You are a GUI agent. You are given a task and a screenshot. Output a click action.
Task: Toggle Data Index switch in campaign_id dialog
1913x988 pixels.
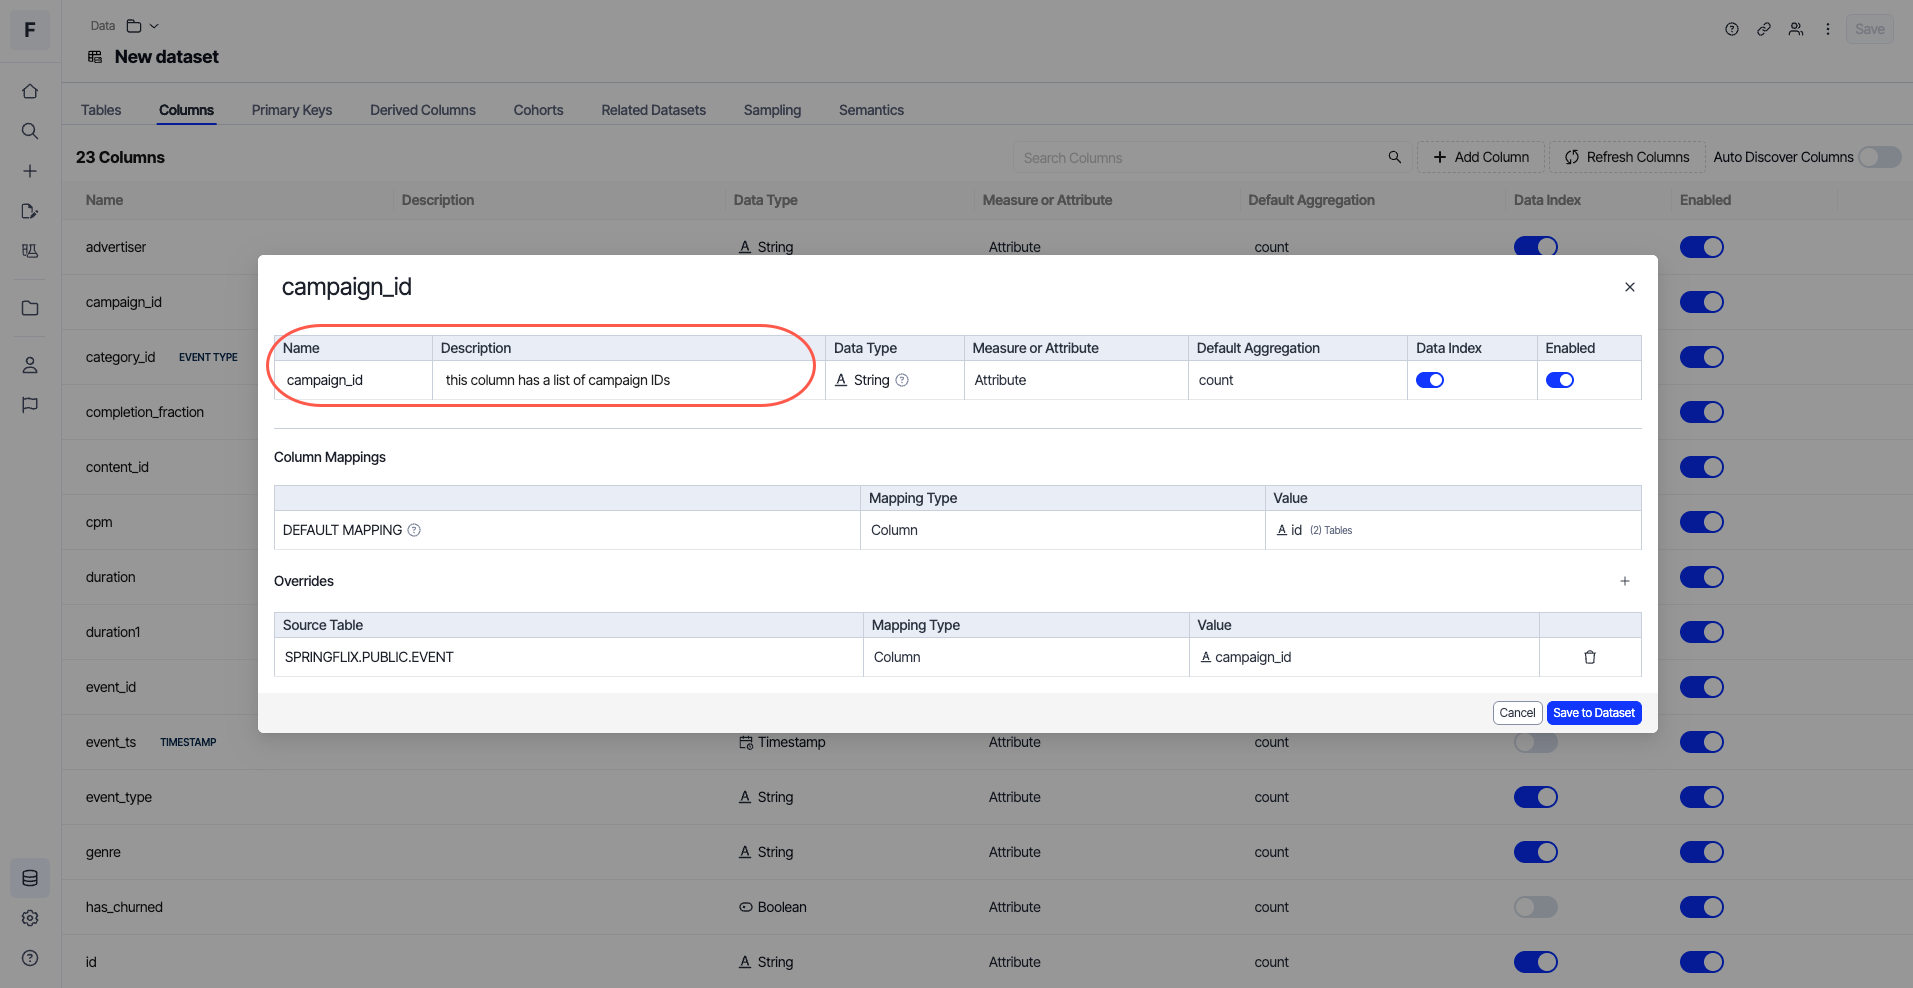(x=1430, y=380)
